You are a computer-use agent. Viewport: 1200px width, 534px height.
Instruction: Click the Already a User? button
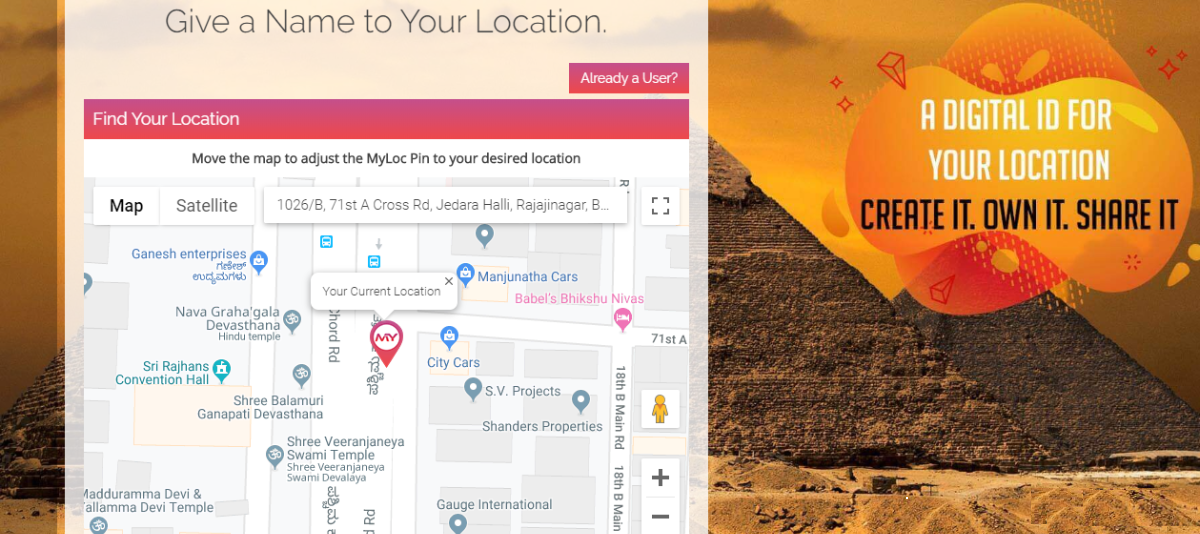[x=629, y=78]
